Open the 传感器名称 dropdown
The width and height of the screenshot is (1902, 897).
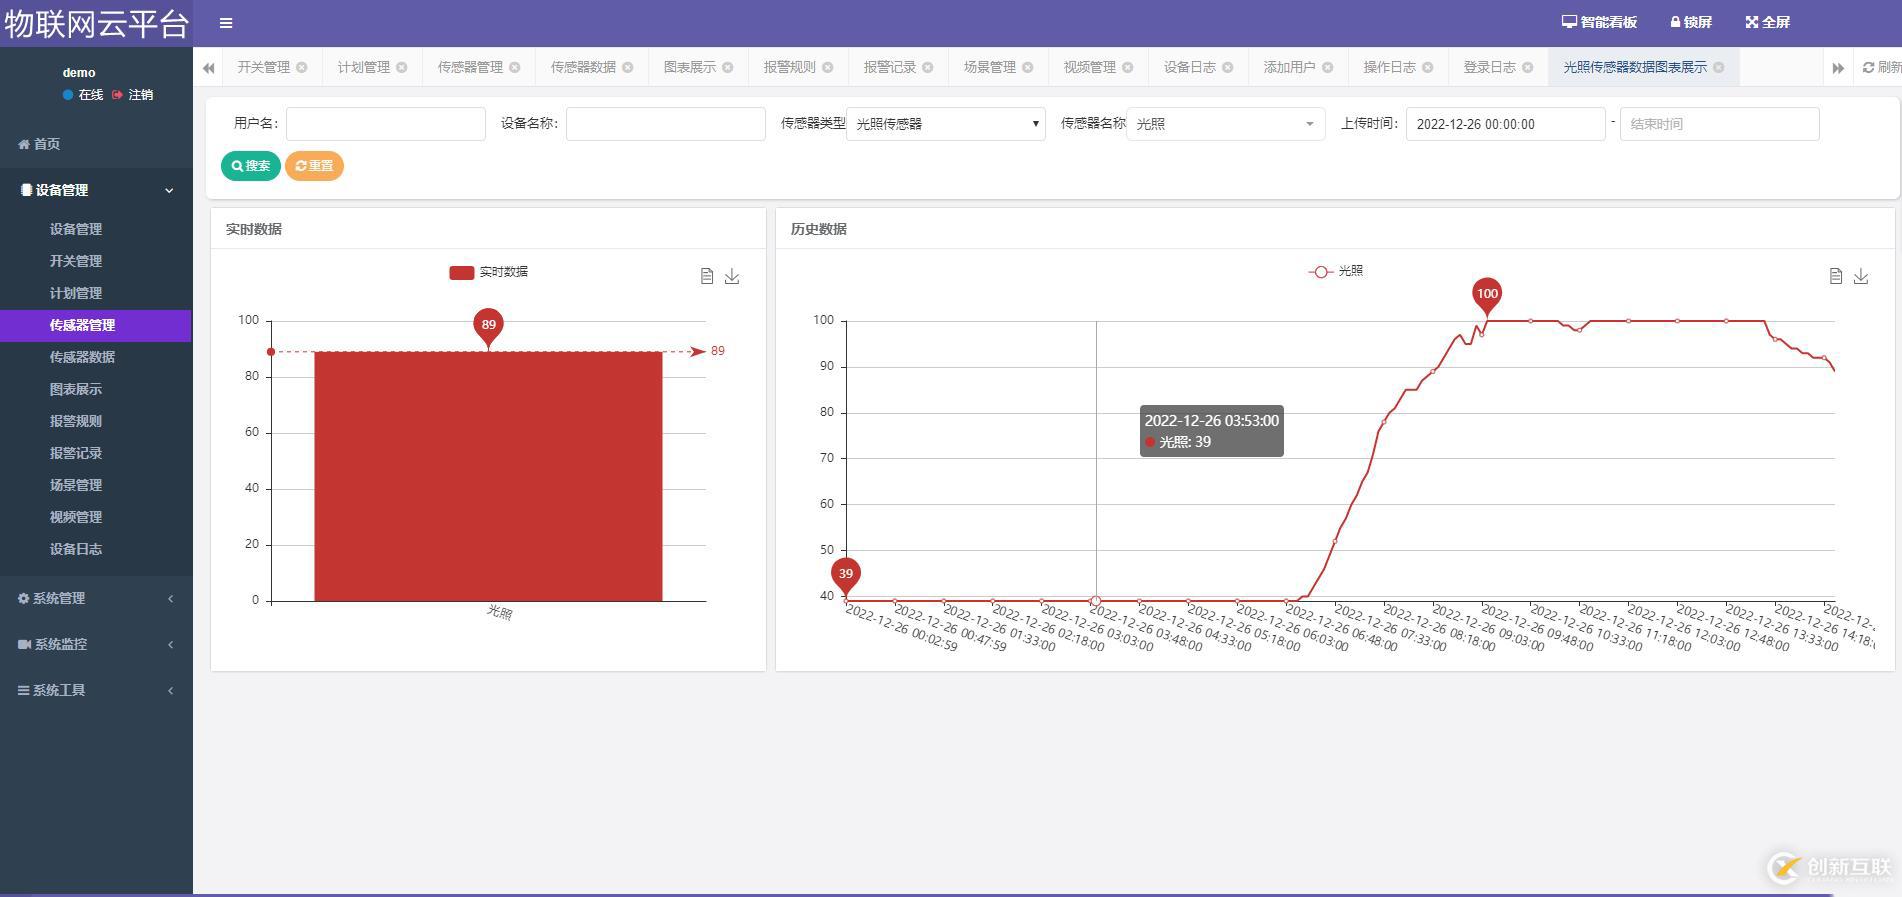pyautogui.click(x=1226, y=124)
